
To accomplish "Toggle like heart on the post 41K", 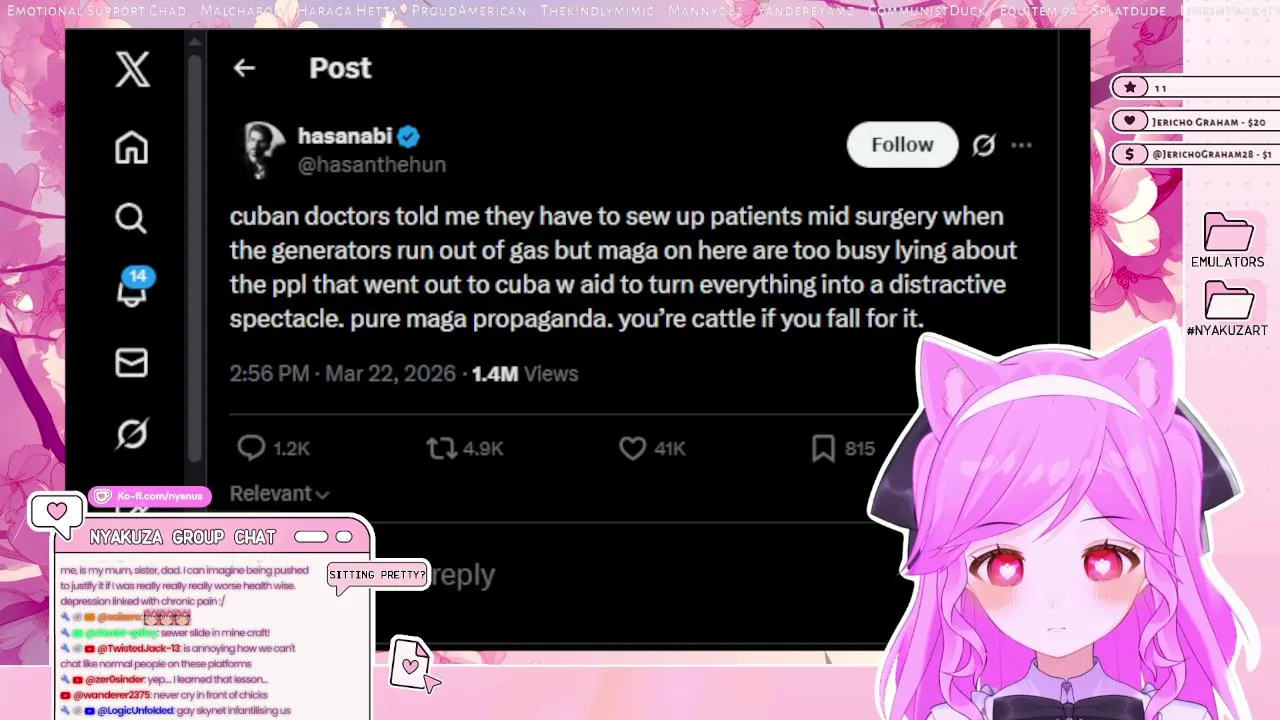I will [x=652, y=448].
